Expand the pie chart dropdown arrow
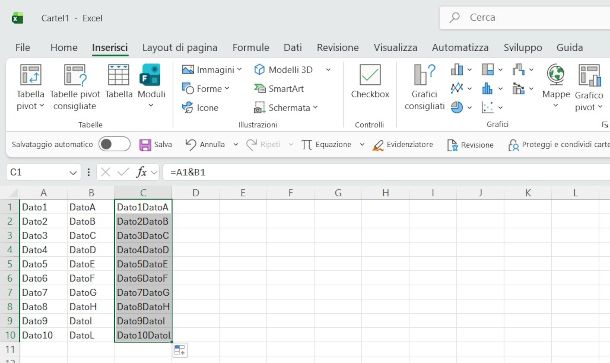 [470, 107]
